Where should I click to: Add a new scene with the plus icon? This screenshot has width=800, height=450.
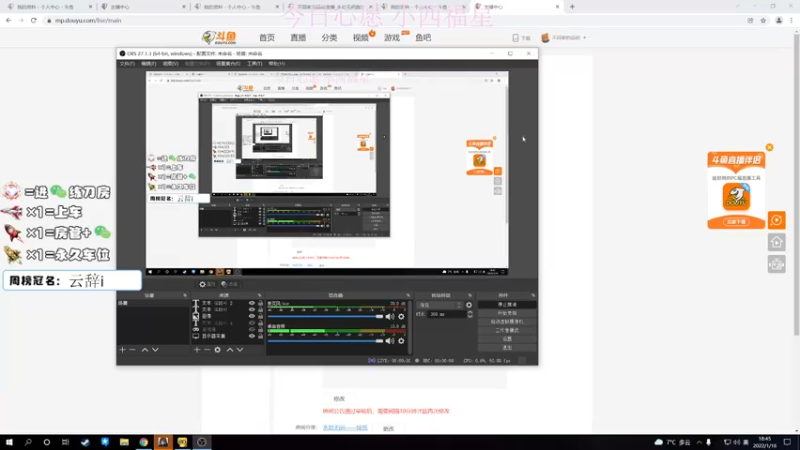click(x=122, y=350)
